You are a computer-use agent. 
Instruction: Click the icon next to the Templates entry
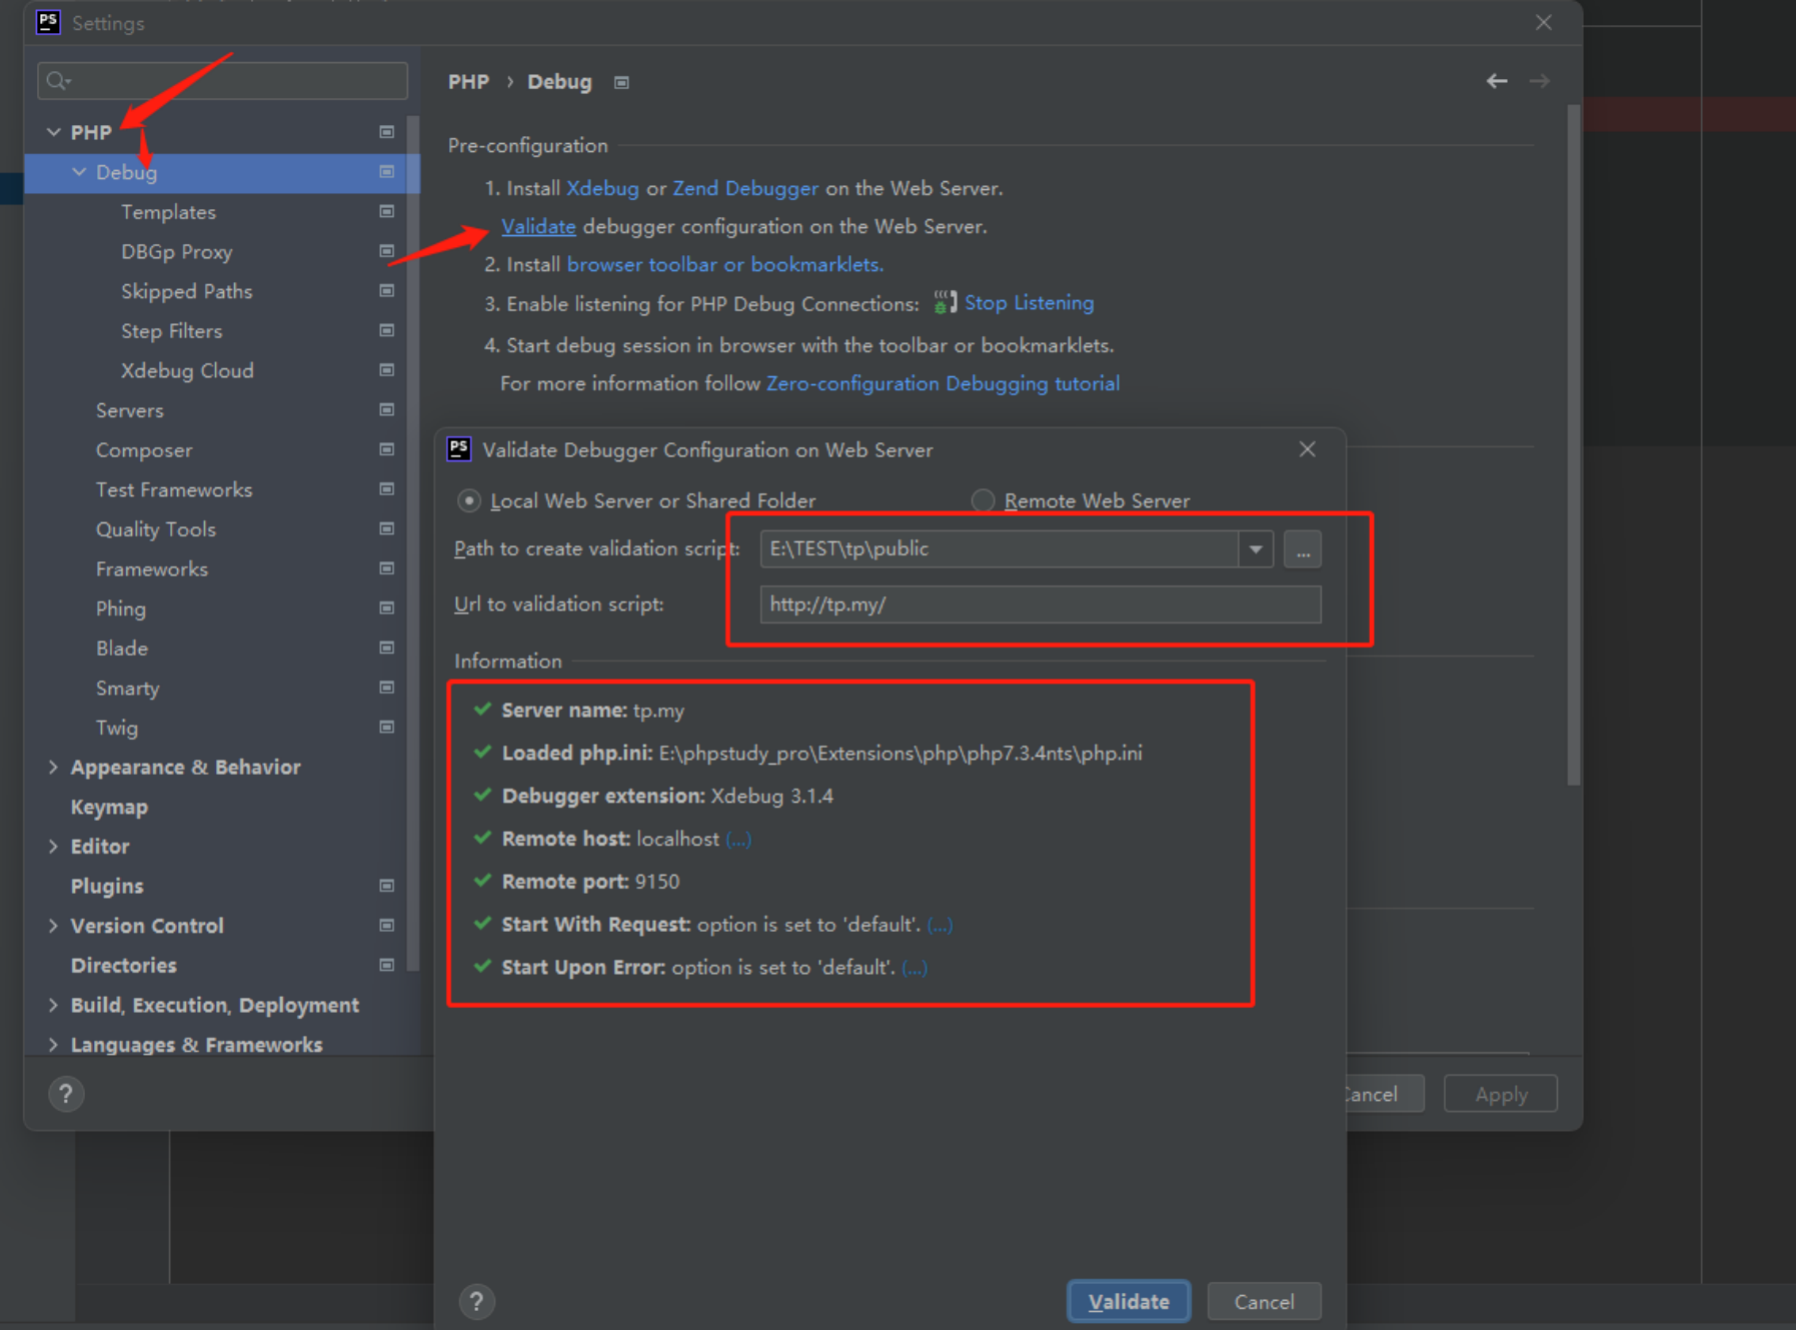coord(386,211)
